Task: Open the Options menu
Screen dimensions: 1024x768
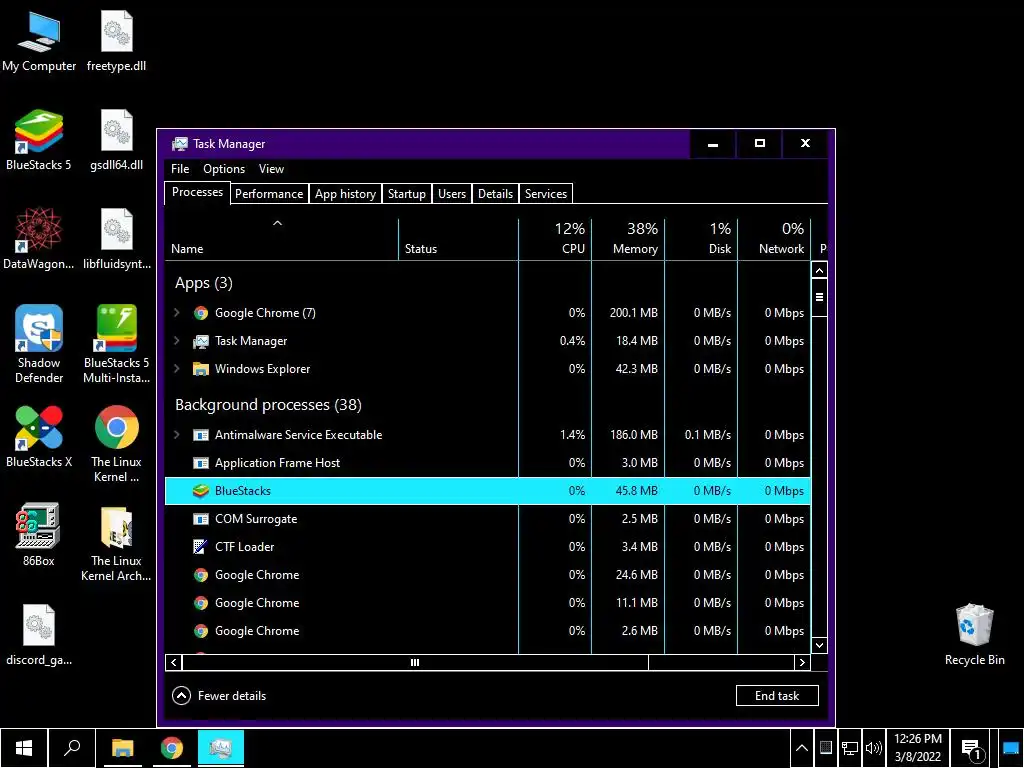Action: pyautogui.click(x=224, y=168)
